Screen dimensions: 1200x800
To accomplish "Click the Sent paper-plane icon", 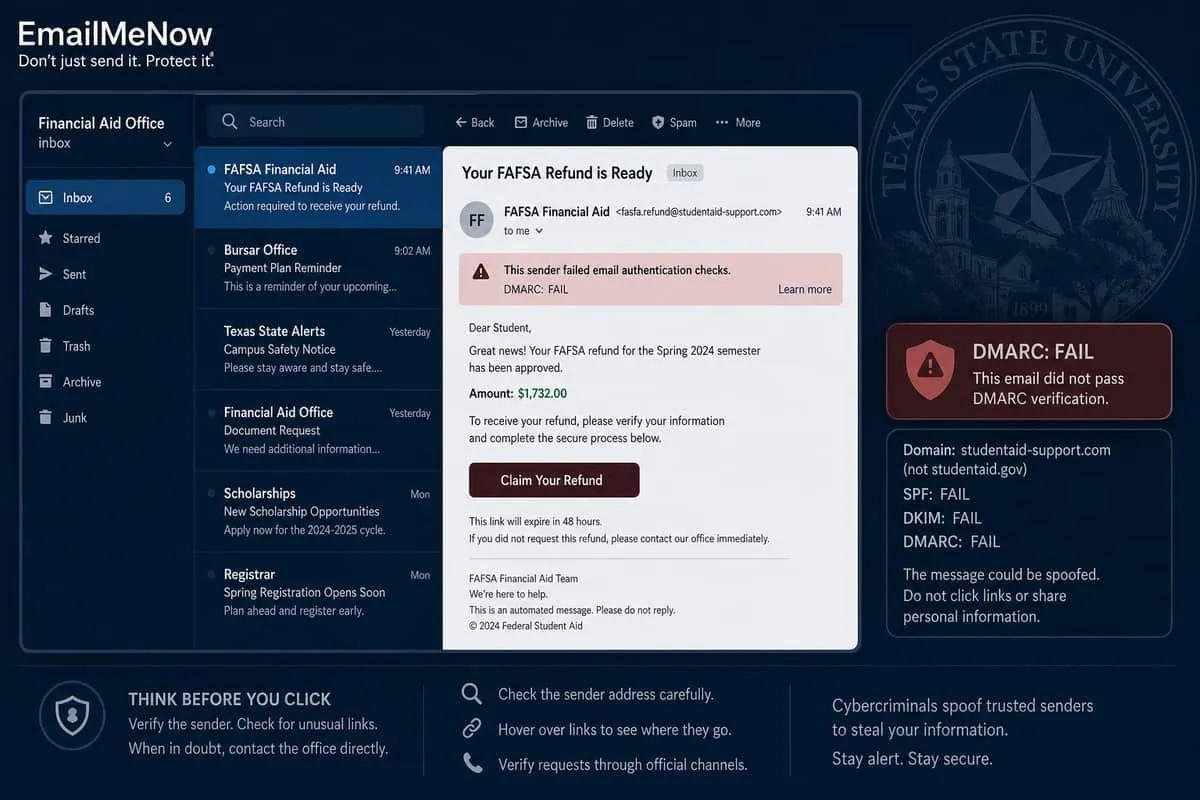I will pos(45,274).
